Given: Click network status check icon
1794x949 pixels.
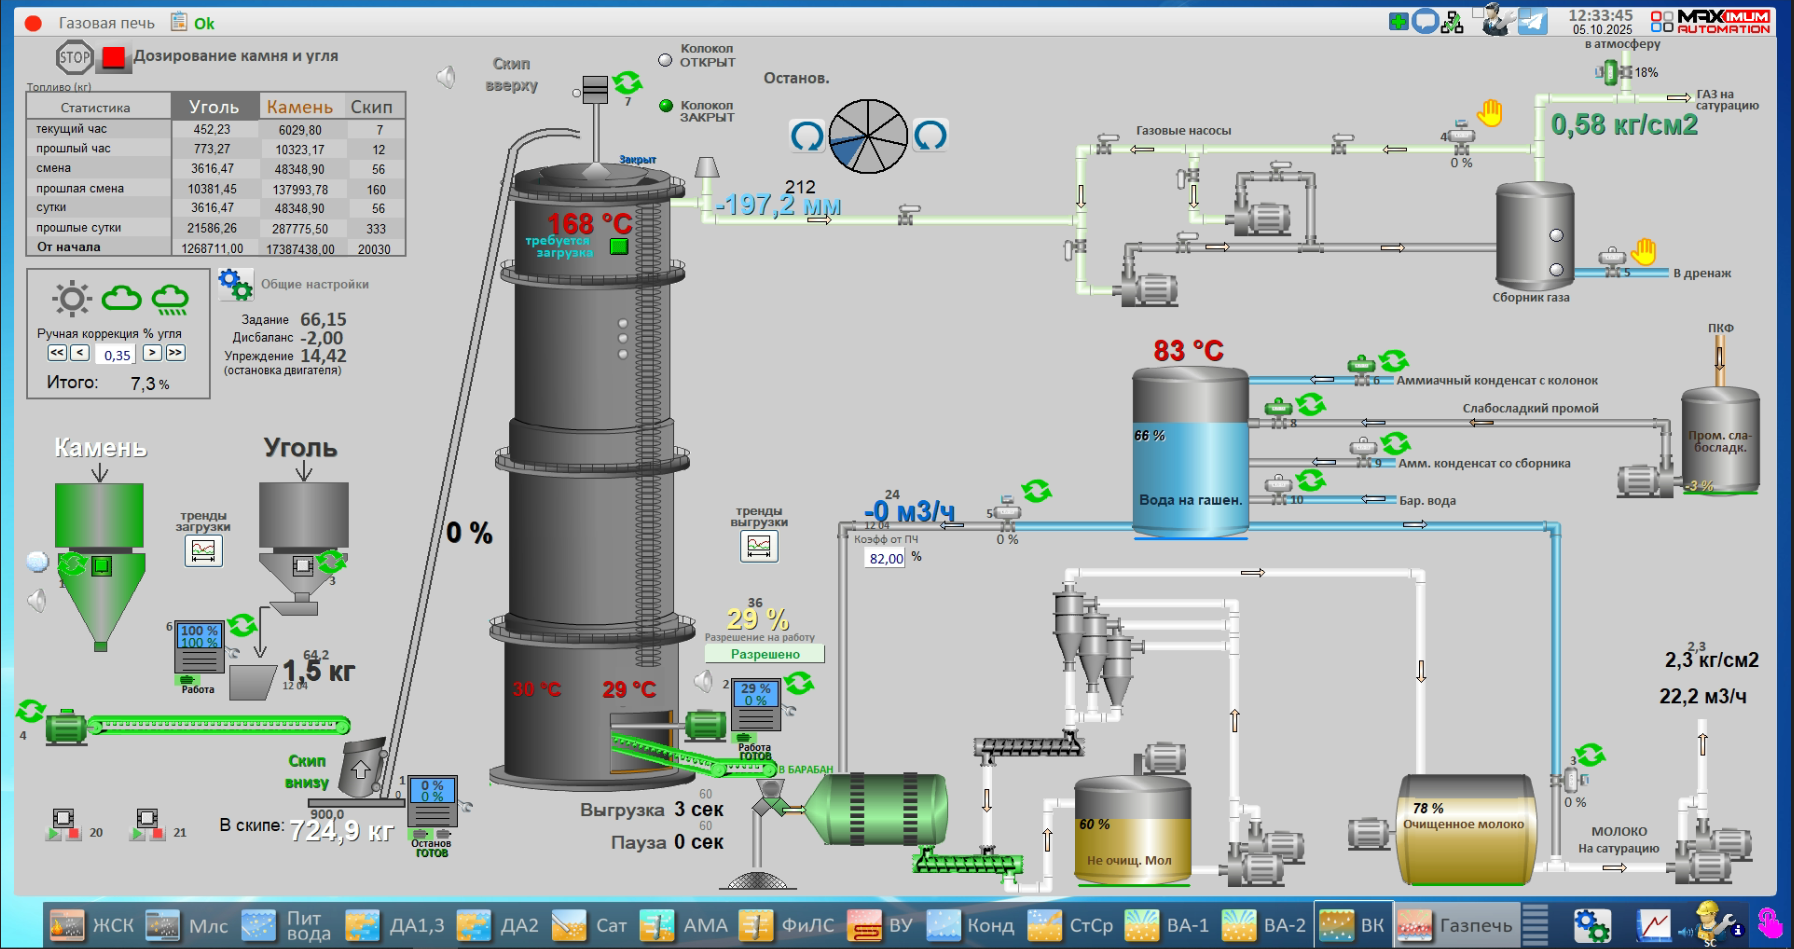Looking at the screenshot, I should click(x=1452, y=22).
